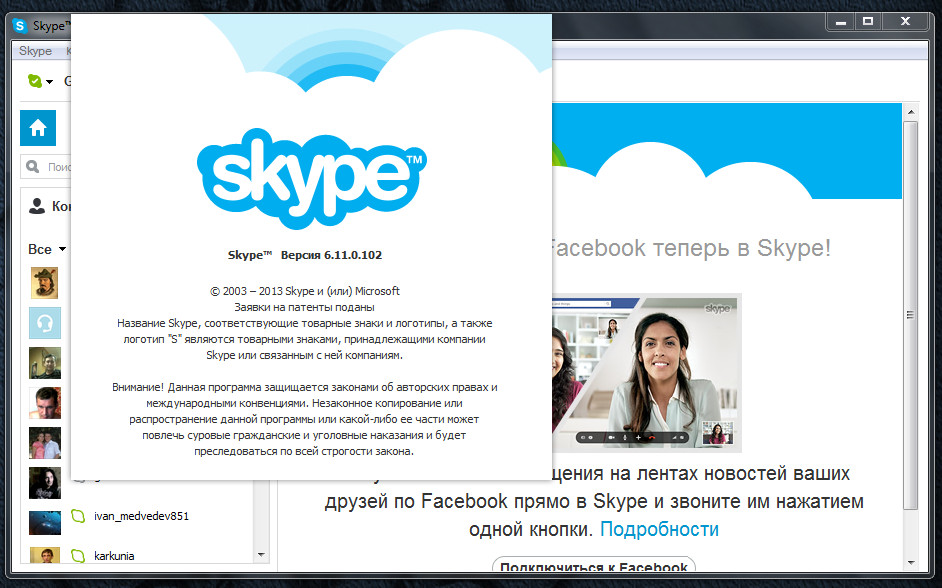Click the status icon beside ivan_medvedev851
942x588 pixels.
coord(79,517)
